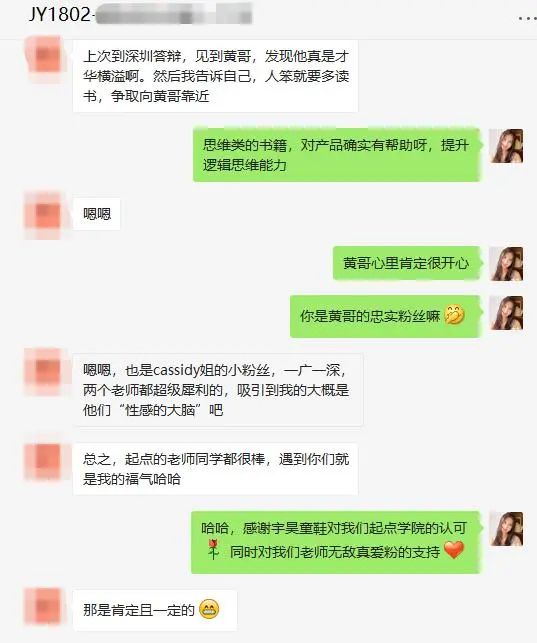Click the woman's avatar next to 思维类的书籍 message
The width and height of the screenshot is (537, 643).
tap(507, 146)
